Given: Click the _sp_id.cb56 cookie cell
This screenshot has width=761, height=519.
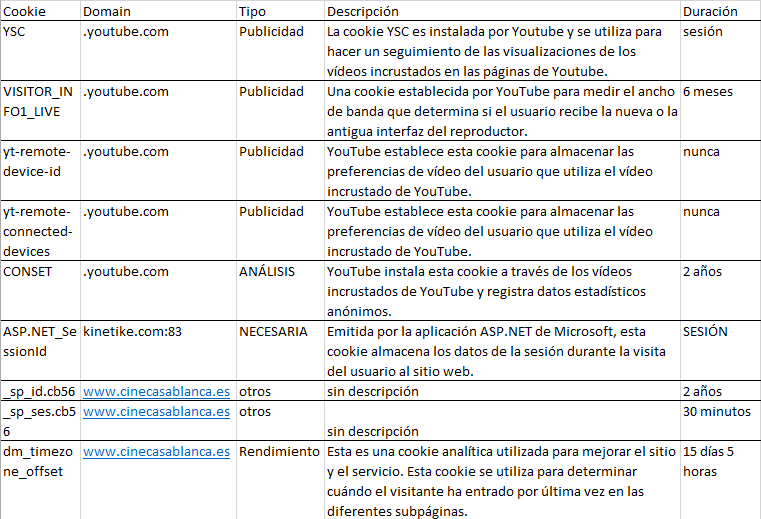Looking at the screenshot, I should click(x=39, y=391).
